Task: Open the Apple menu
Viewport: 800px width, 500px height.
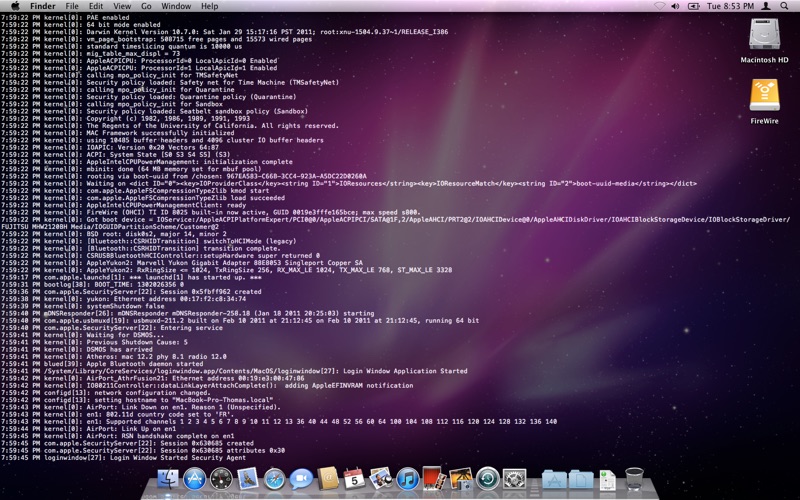Action: pos(15,6)
